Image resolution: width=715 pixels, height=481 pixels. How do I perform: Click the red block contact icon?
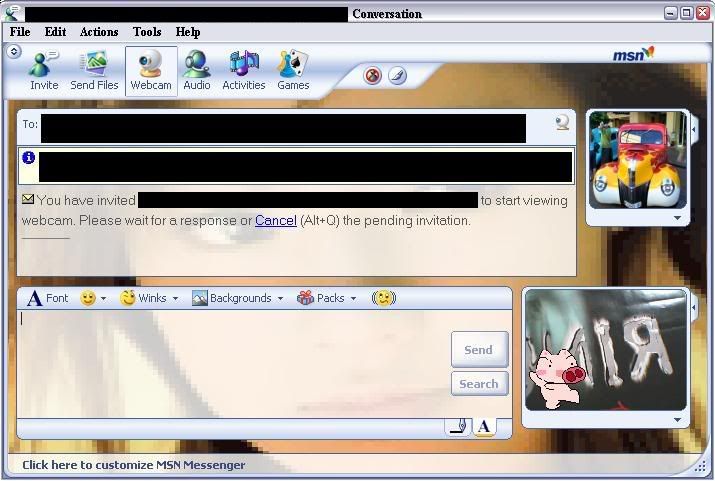click(x=373, y=75)
